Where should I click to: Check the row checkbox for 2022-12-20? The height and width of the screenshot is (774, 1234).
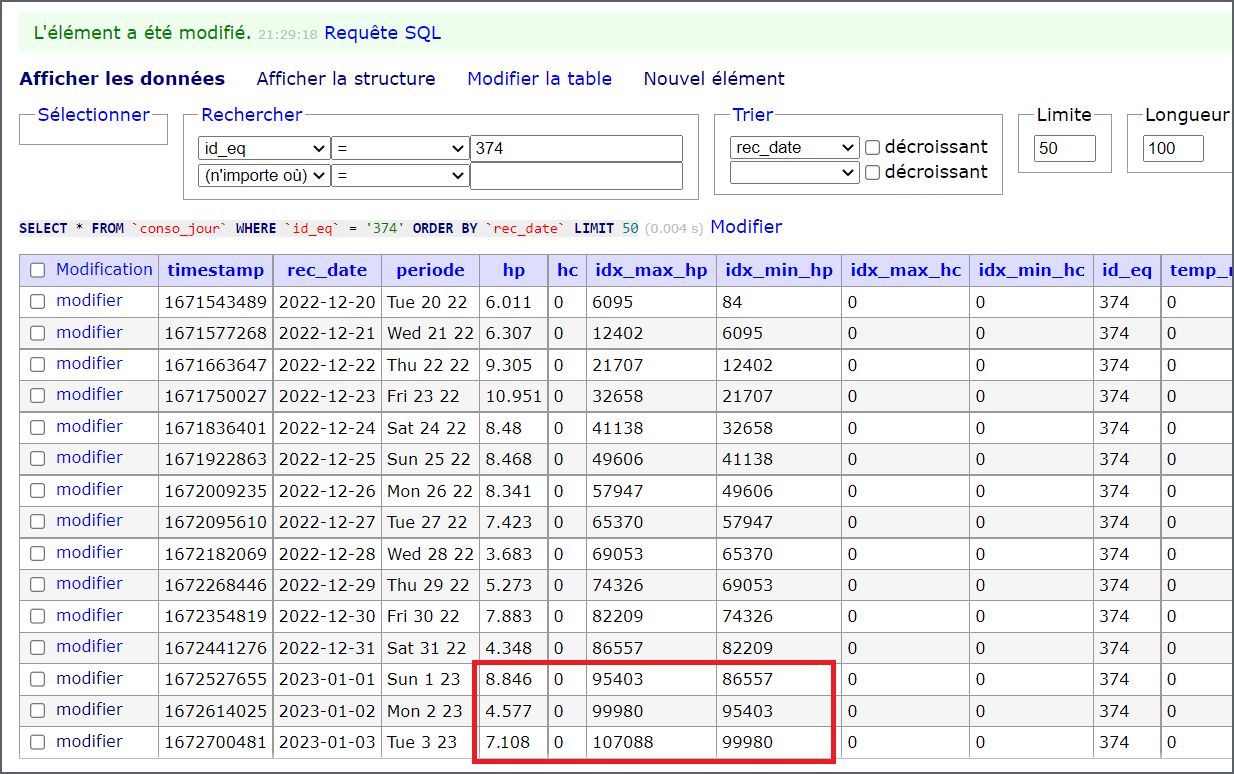tap(38, 302)
